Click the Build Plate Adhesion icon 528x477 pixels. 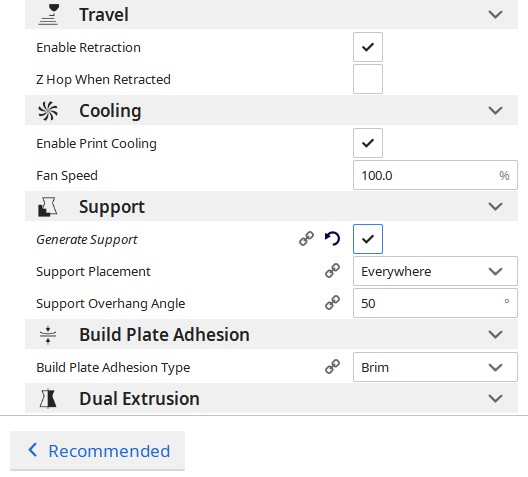pos(48,335)
